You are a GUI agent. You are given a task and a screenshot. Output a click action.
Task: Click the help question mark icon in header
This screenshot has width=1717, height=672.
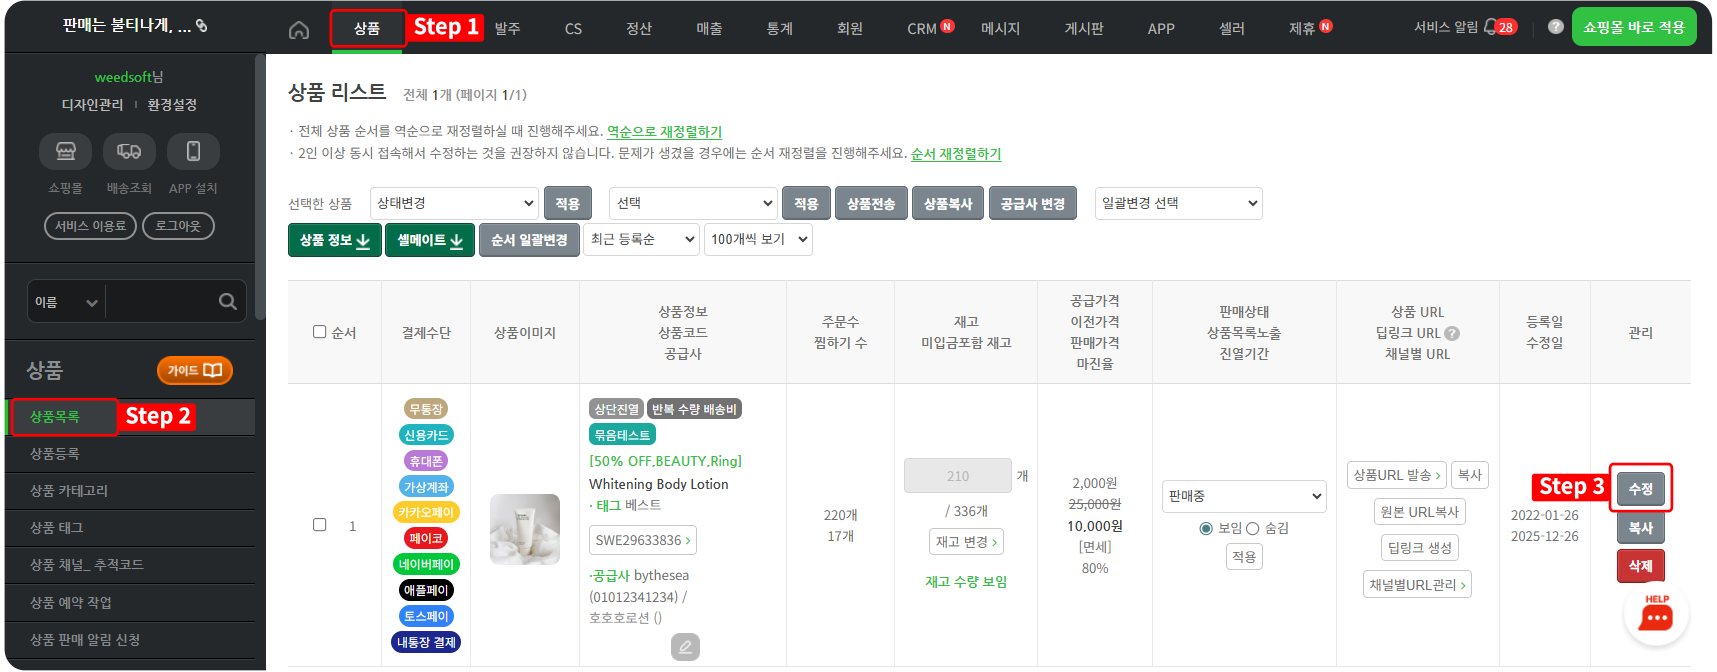[1556, 27]
